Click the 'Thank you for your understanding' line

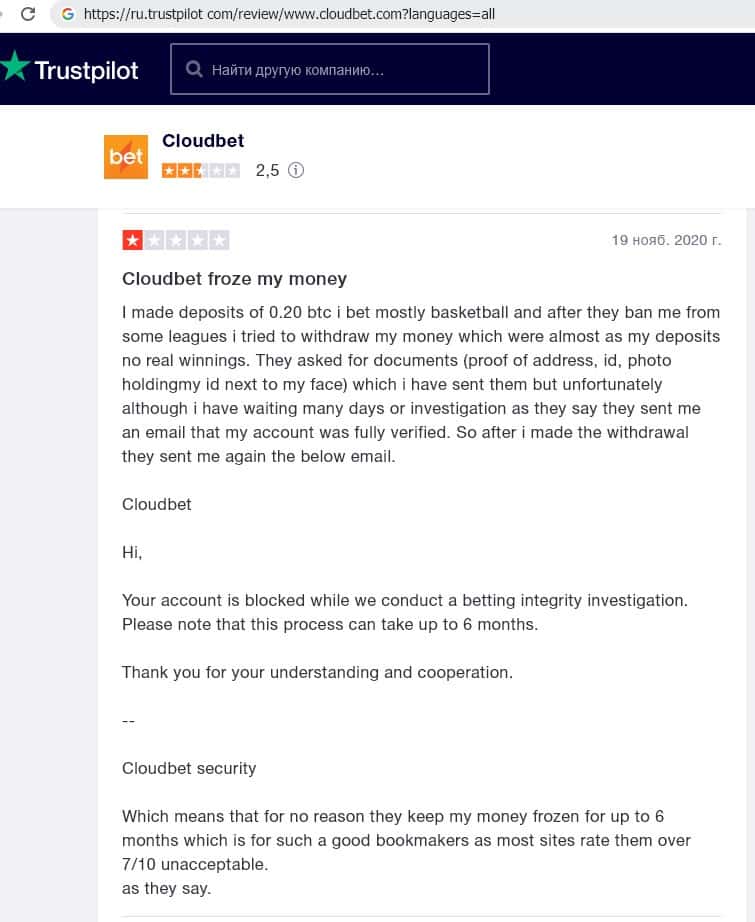[317, 672]
